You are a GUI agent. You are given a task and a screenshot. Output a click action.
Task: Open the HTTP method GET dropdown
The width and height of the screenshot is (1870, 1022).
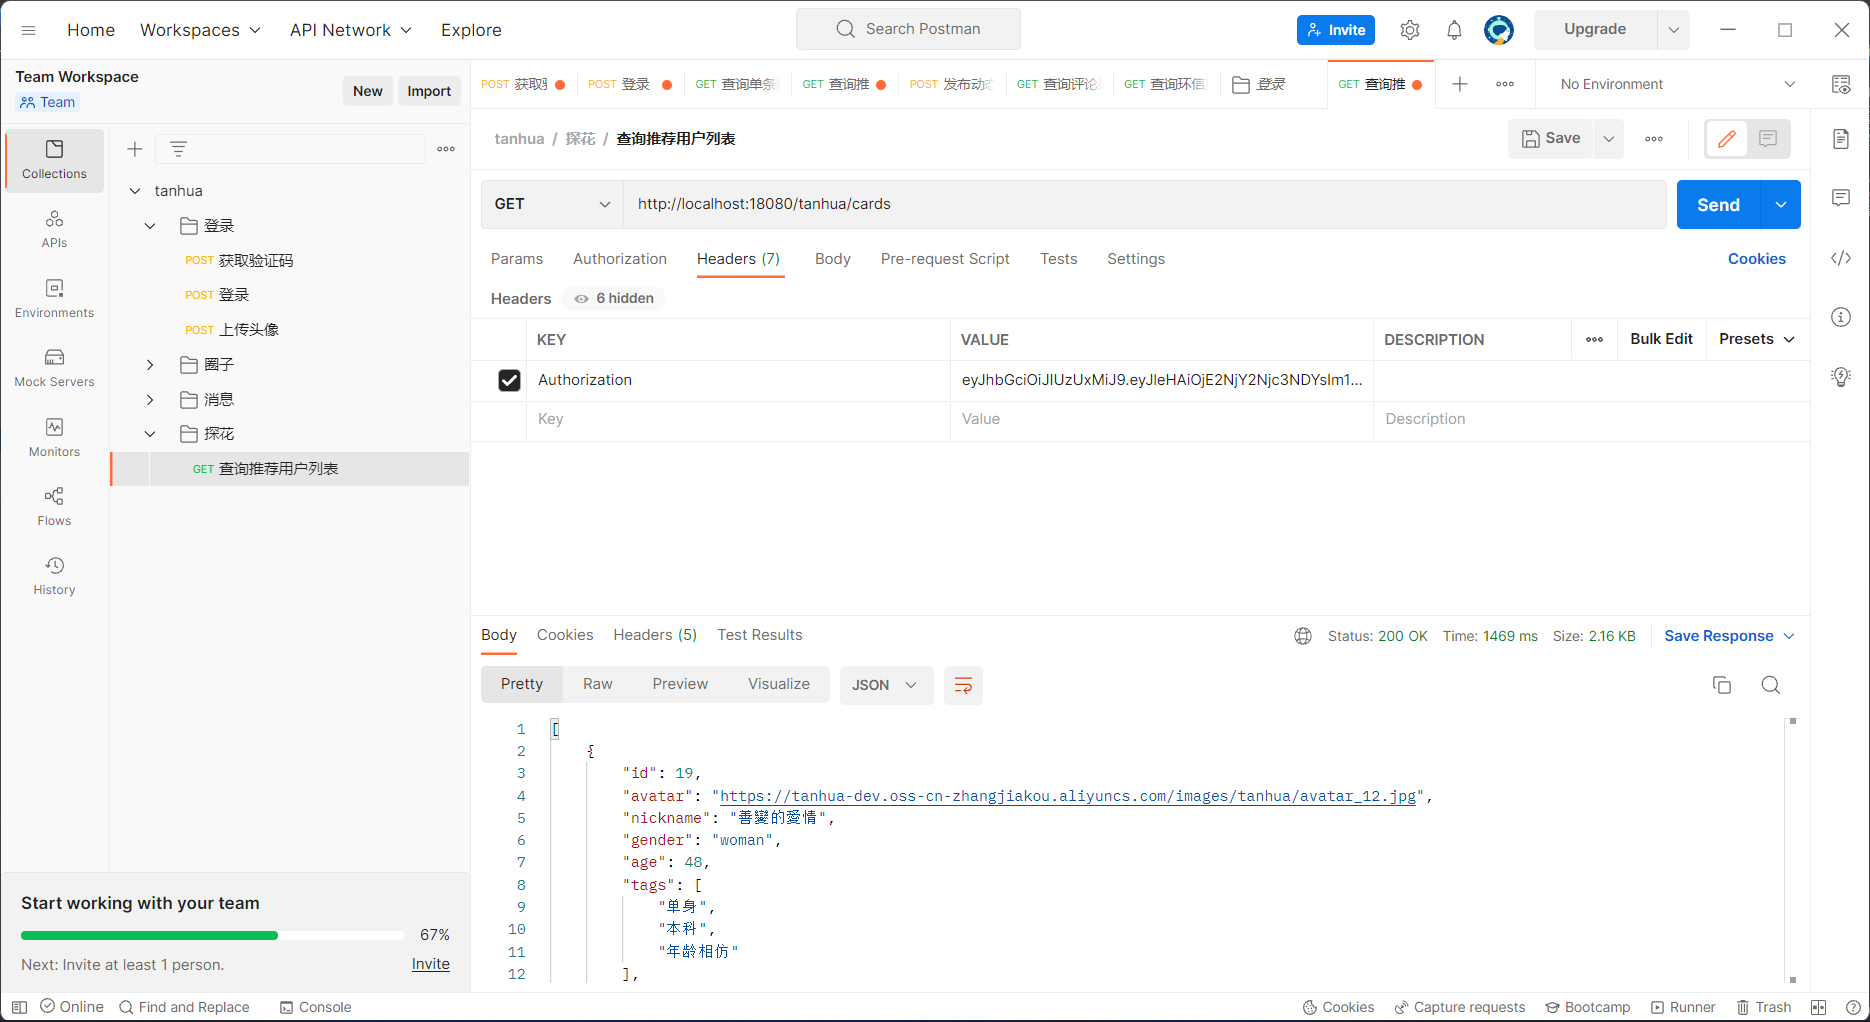pos(552,204)
